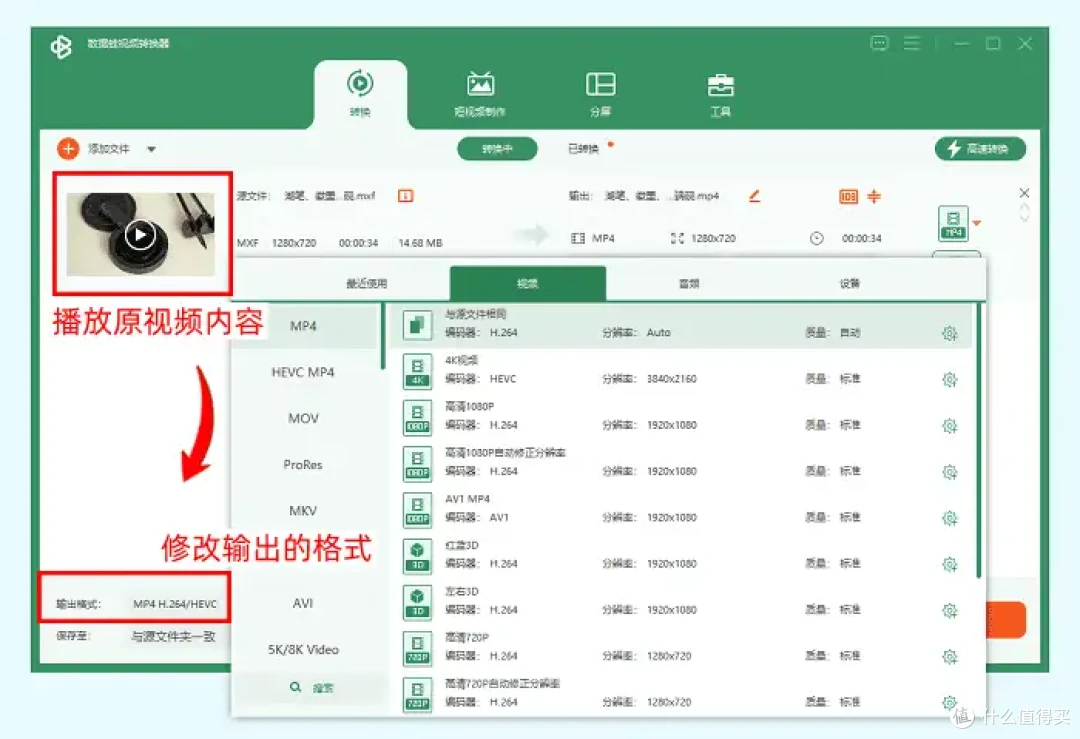Select AVI in the format list

[x=303, y=603]
